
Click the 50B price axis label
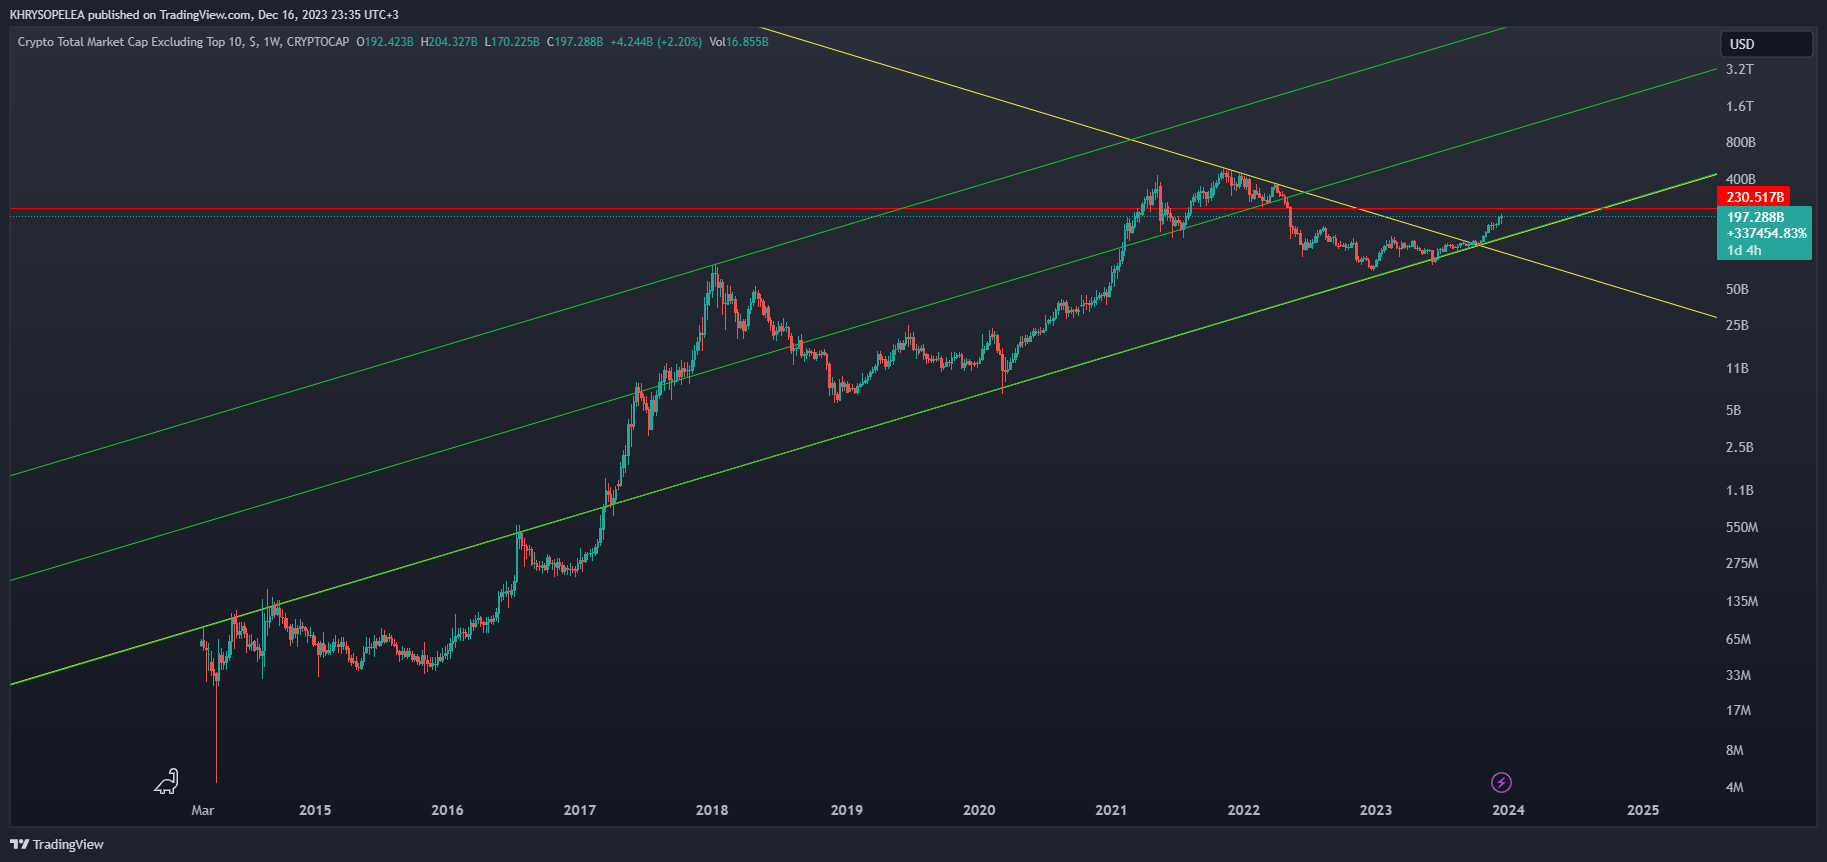(x=1737, y=289)
